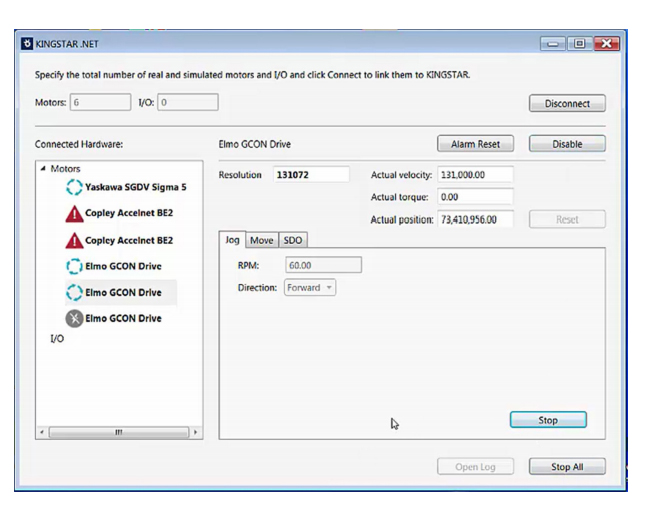645x519 pixels.
Task: Click the Disconnect button
Action: coord(567,103)
